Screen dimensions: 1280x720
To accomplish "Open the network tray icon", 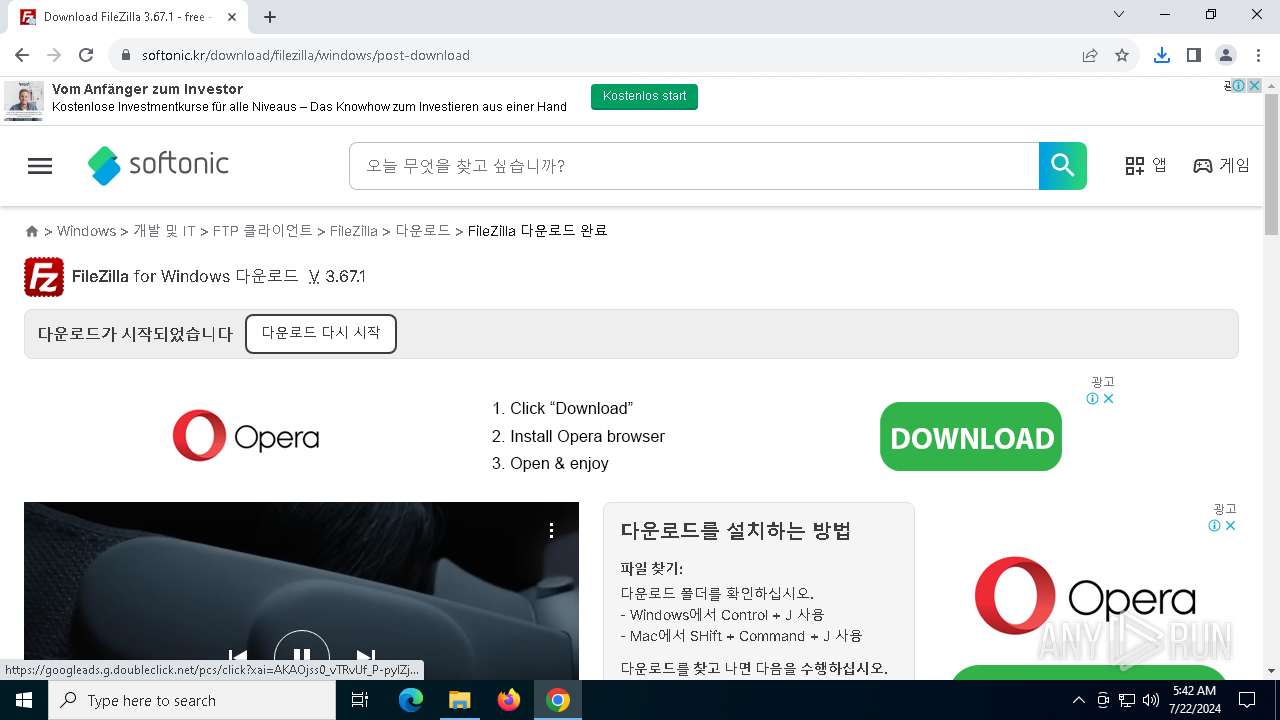I will pos(1127,700).
